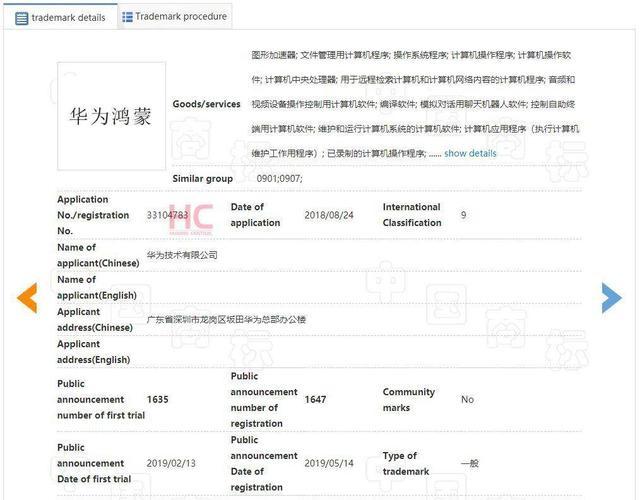Select applicant name 华为技术有限公司
The height and width of the screenshot is (500, 640).
[182, 255]
